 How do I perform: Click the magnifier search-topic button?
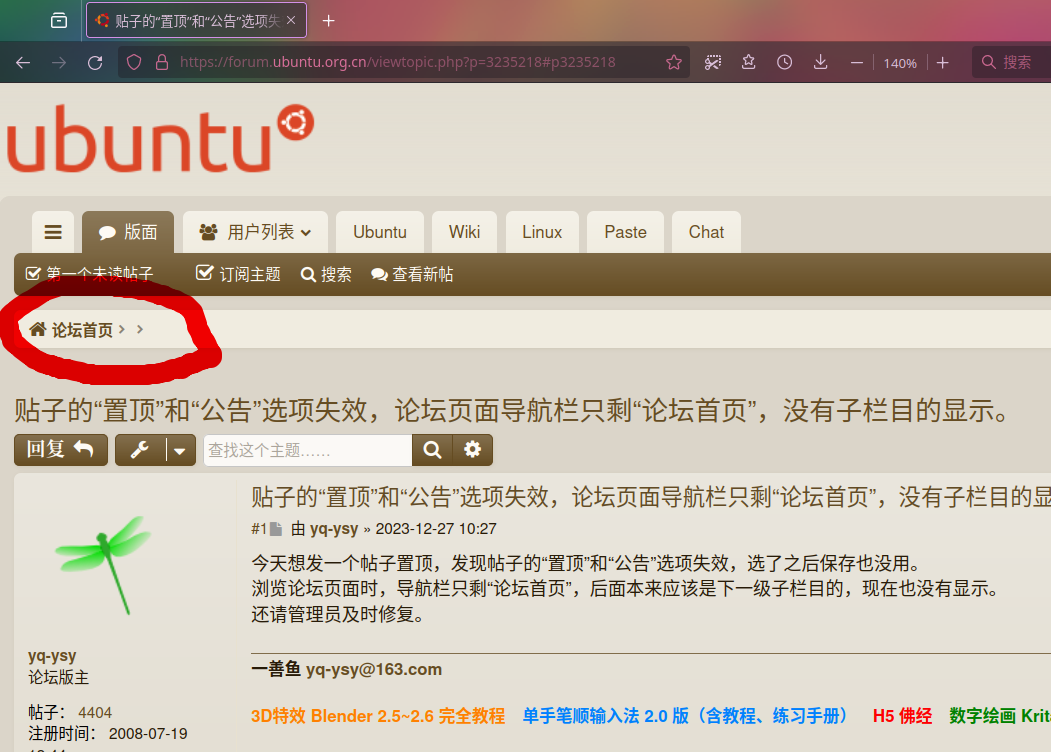(432, 450)
